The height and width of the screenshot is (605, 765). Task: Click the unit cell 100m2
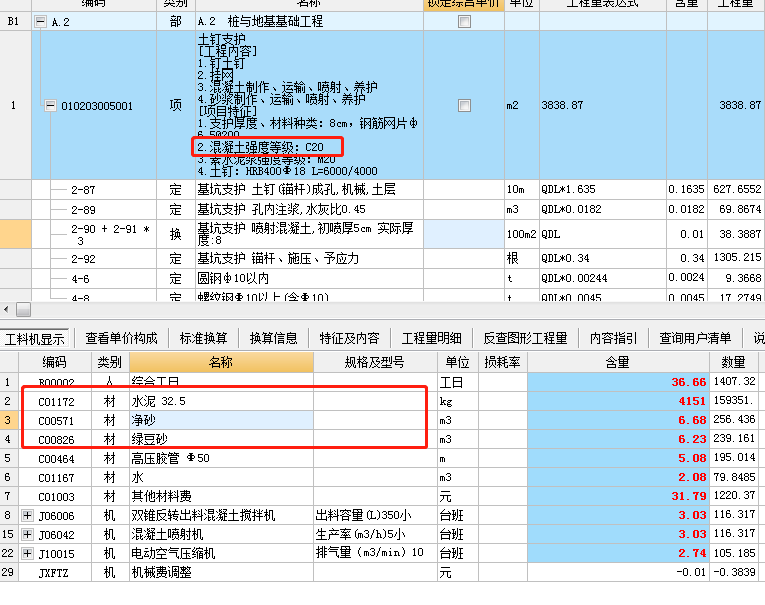(522, 234)
